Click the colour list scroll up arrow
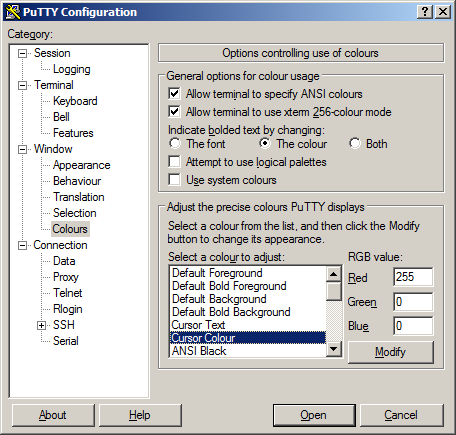456x435 pixels. tap(333, 274)
